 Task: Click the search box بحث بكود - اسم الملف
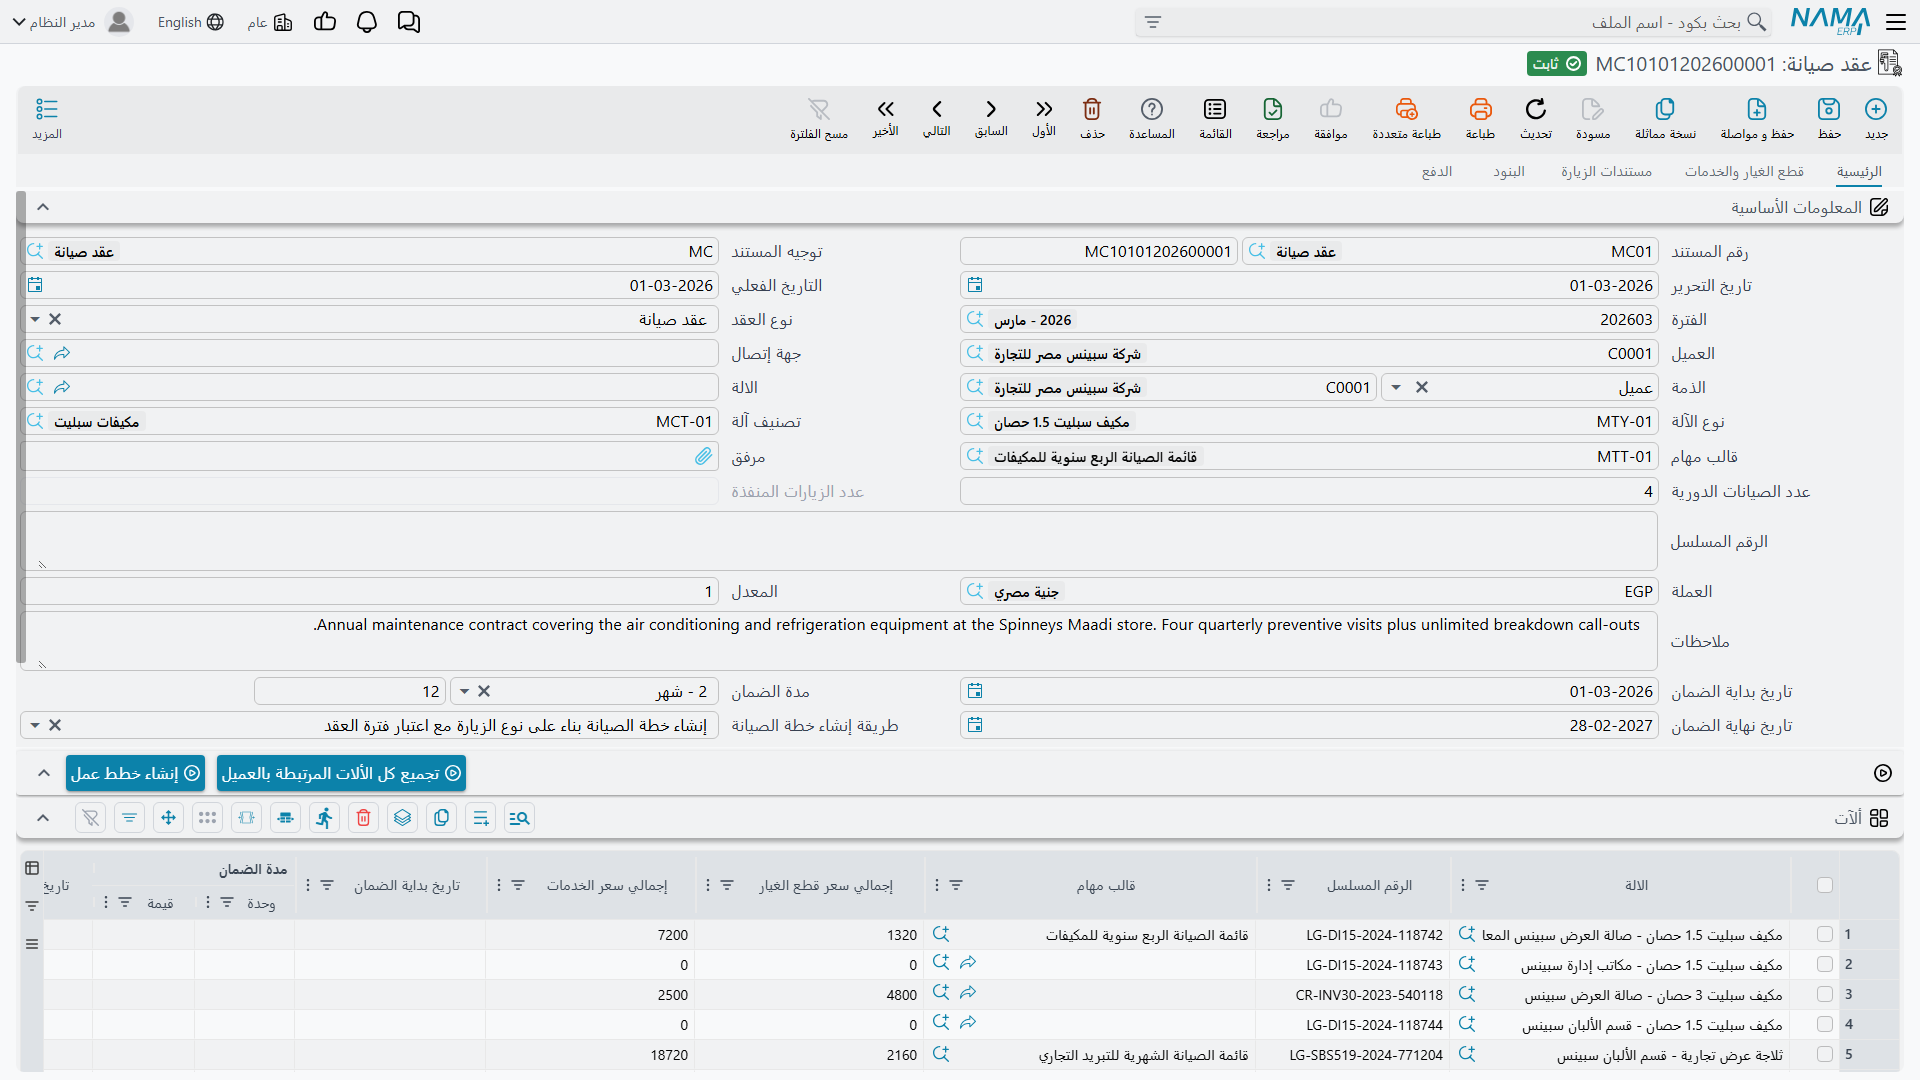click(x=1453, y=22)
